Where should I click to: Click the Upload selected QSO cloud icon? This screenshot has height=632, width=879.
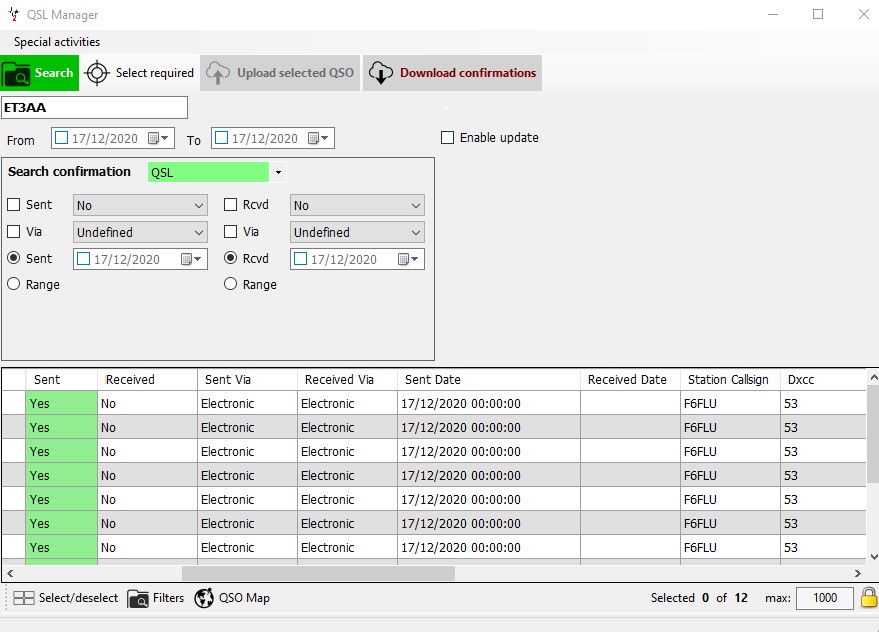tap(218, 73)
